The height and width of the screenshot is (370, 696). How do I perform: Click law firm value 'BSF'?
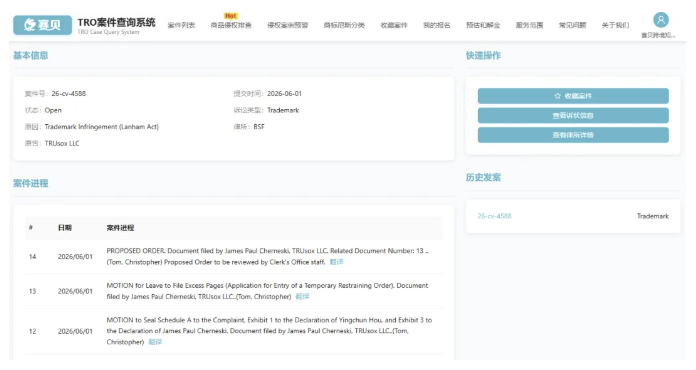pyautogui.click(x=259, y=127)
